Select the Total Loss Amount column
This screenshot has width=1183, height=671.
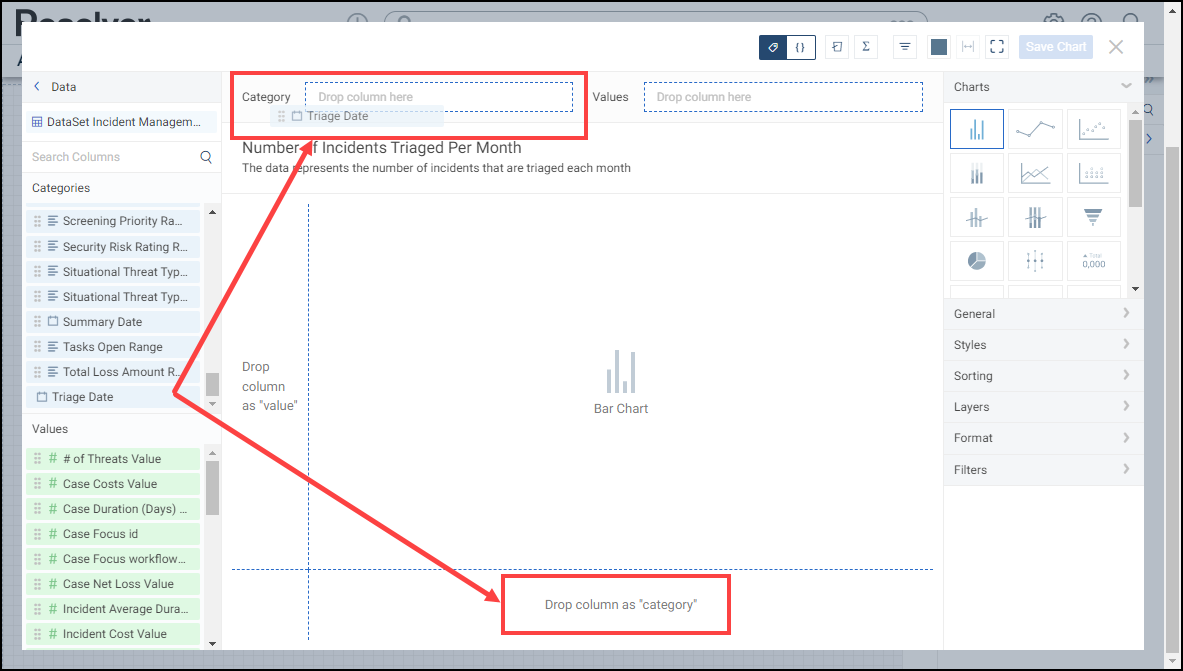tap(113, 372)
